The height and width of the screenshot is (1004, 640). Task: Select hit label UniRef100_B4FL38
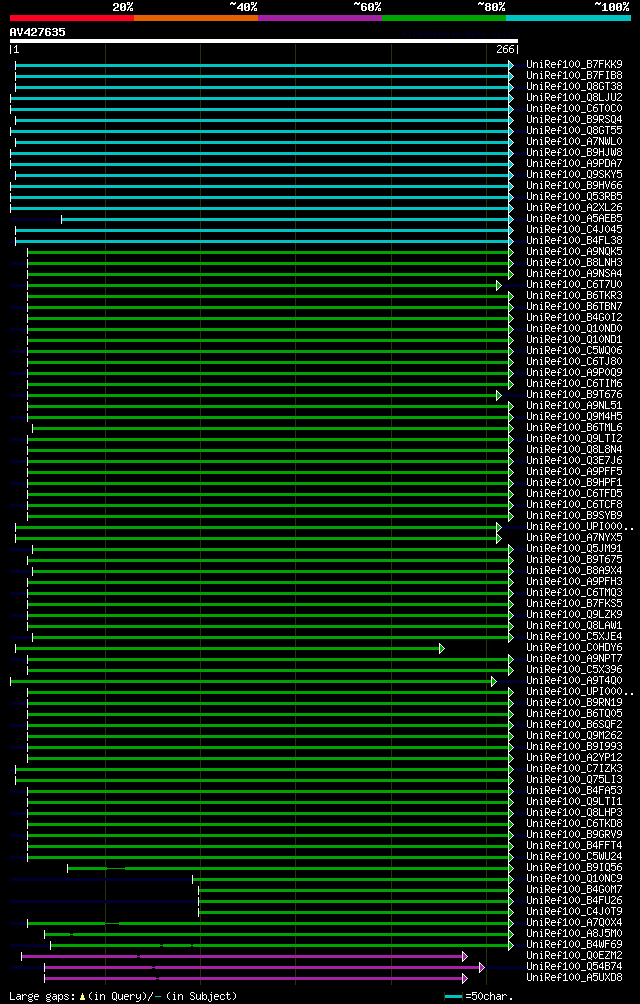pos(574,240)
